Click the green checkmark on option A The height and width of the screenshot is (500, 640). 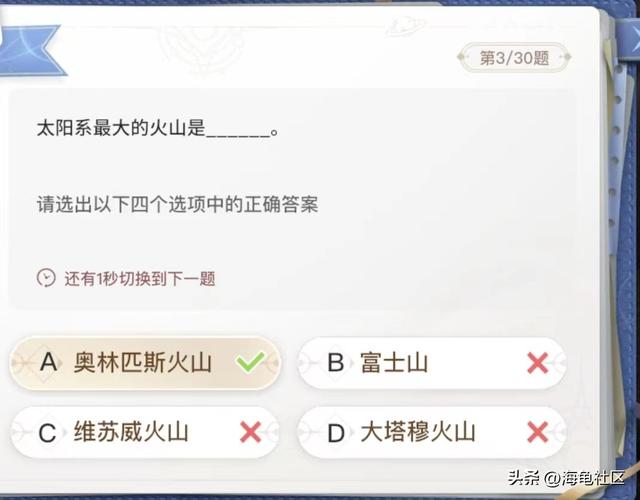coord(250,362)
